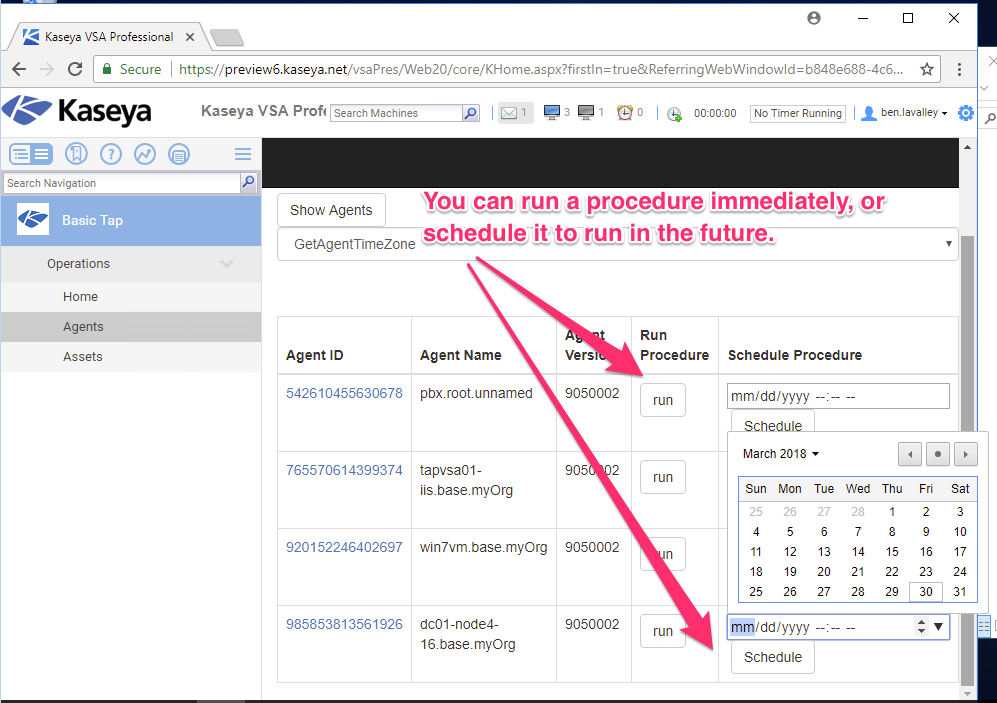Click the date spinner for dc01-node4-16 row
Screen dimensions: 997x703
pyautogui.click(x=921, y=627)
